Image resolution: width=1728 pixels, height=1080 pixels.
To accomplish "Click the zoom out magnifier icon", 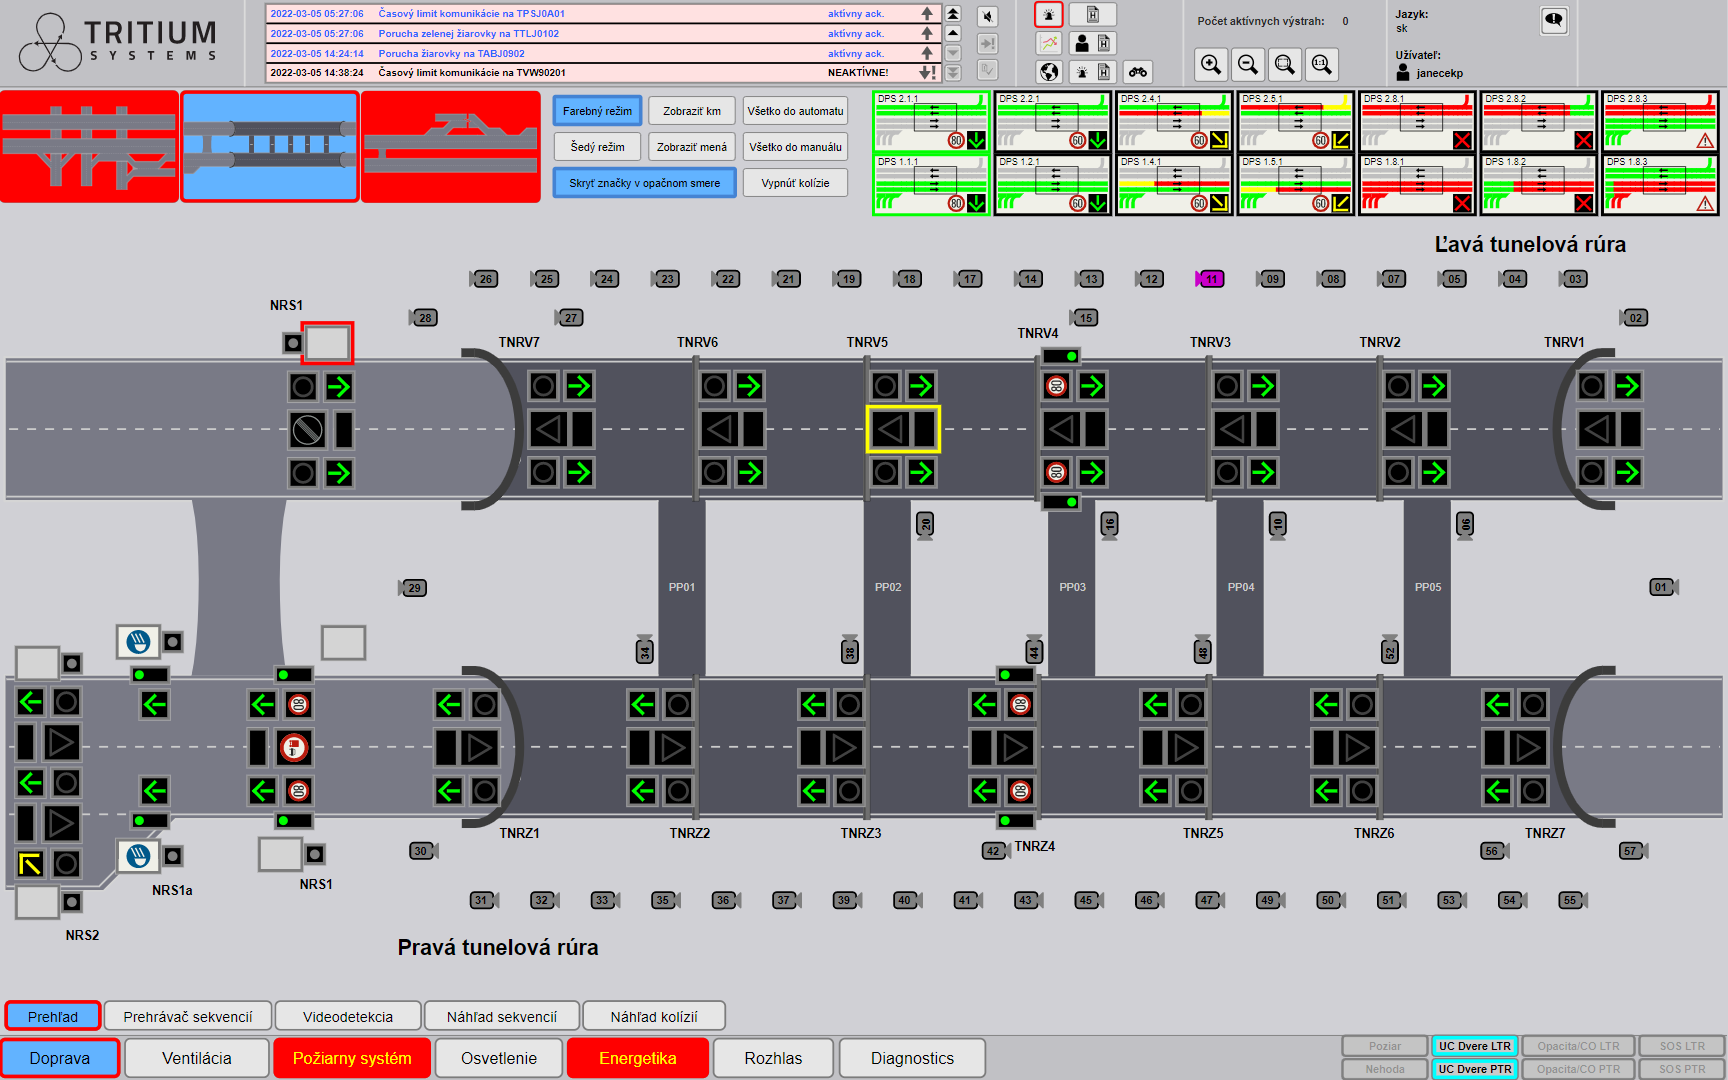I will tap(1248, 65).
